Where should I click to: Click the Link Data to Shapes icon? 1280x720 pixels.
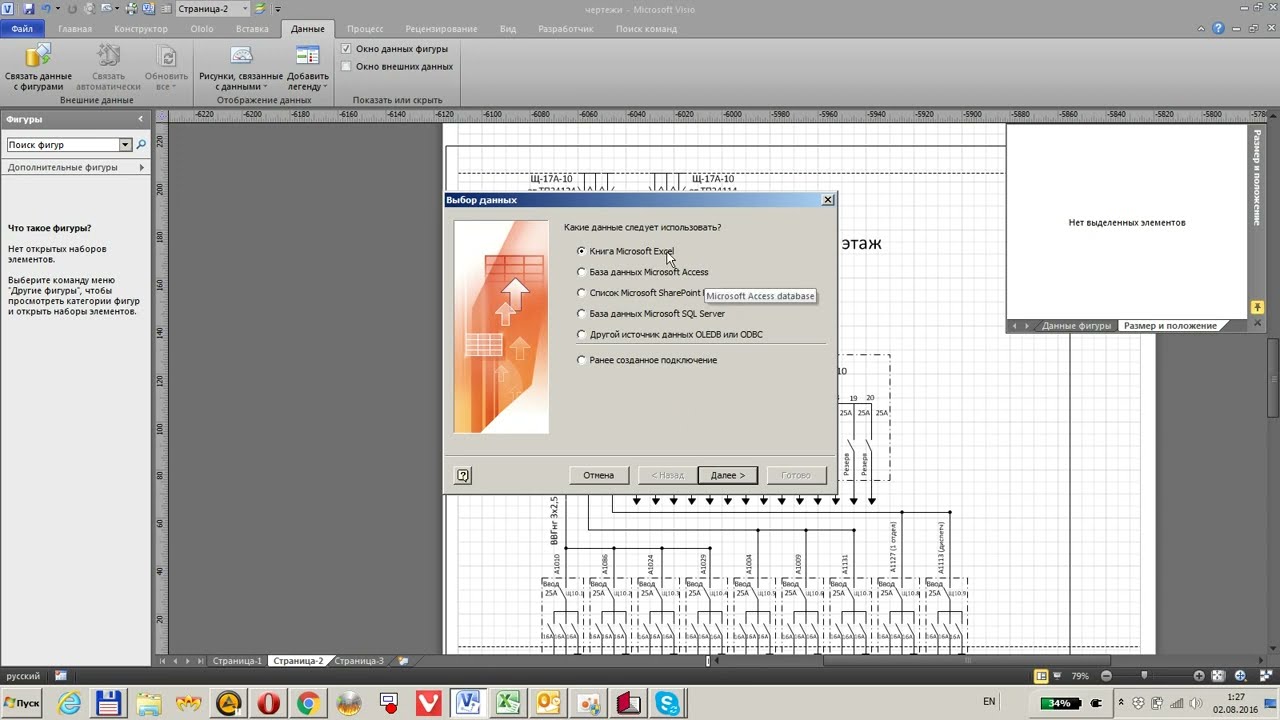pos(38,56)
